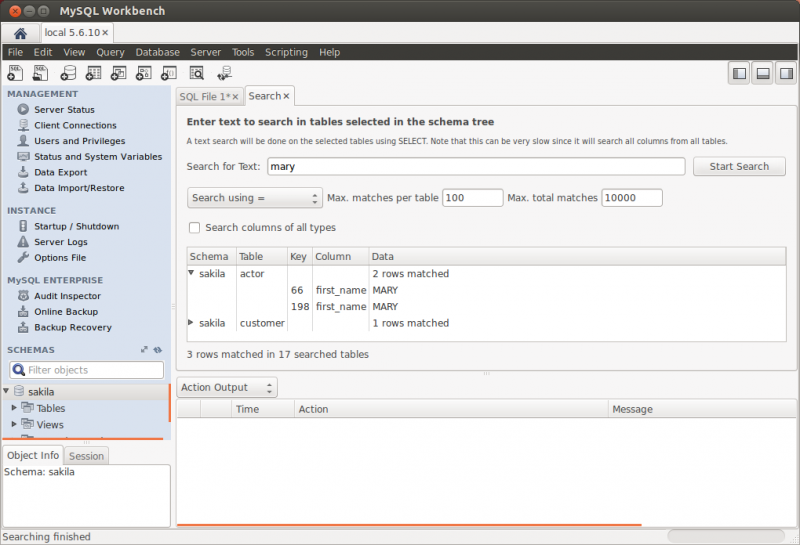The width and height of the screenshot is (800, 545).
Task: Click the Max. total matches field
Action: point(632,198)
